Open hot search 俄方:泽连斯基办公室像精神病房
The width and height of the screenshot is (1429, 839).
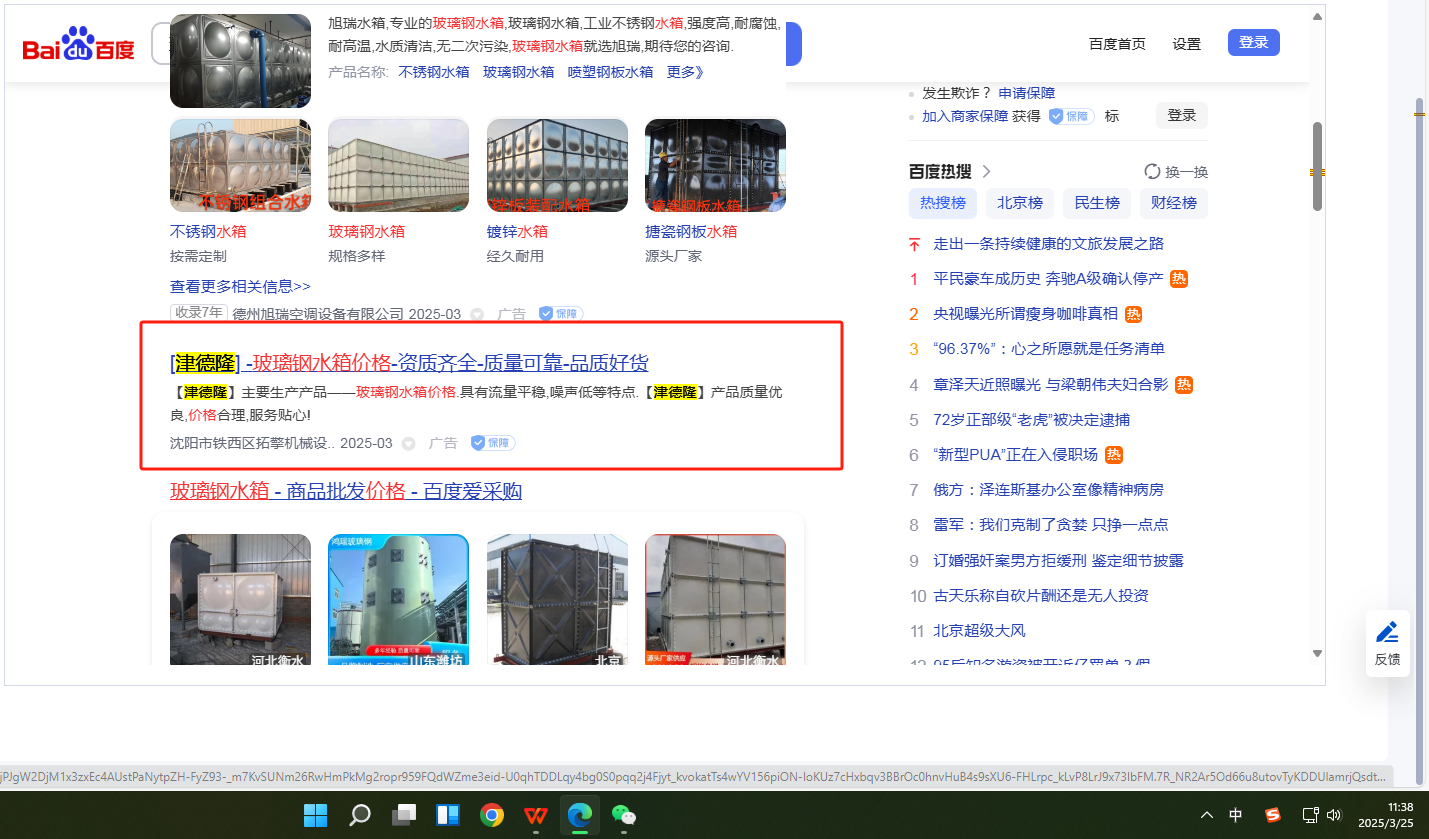coord(1048,490)
